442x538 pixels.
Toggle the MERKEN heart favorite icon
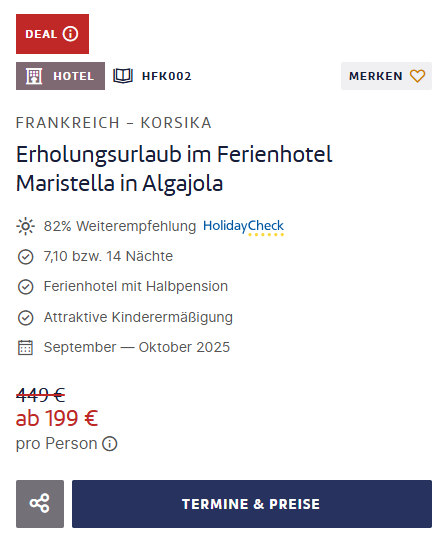(x=417, y=76)
